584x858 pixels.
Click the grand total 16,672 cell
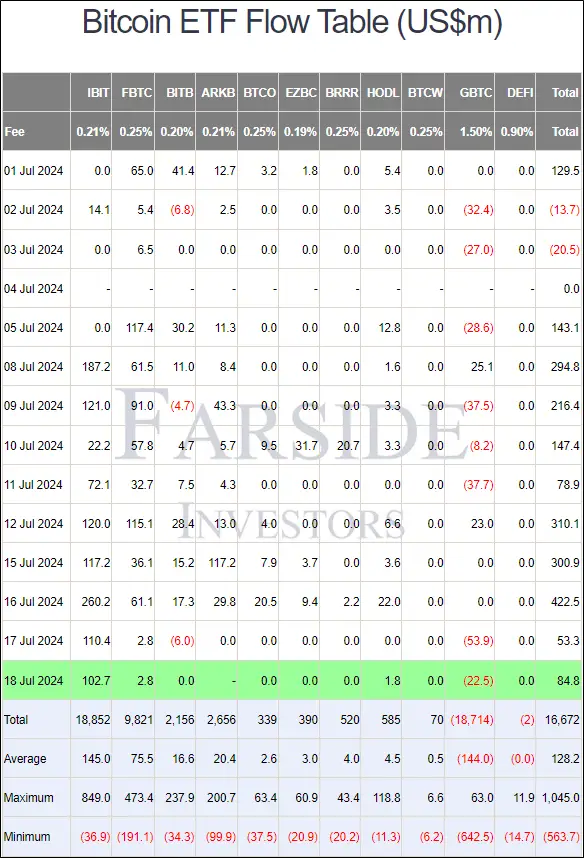tap(562, 720)
